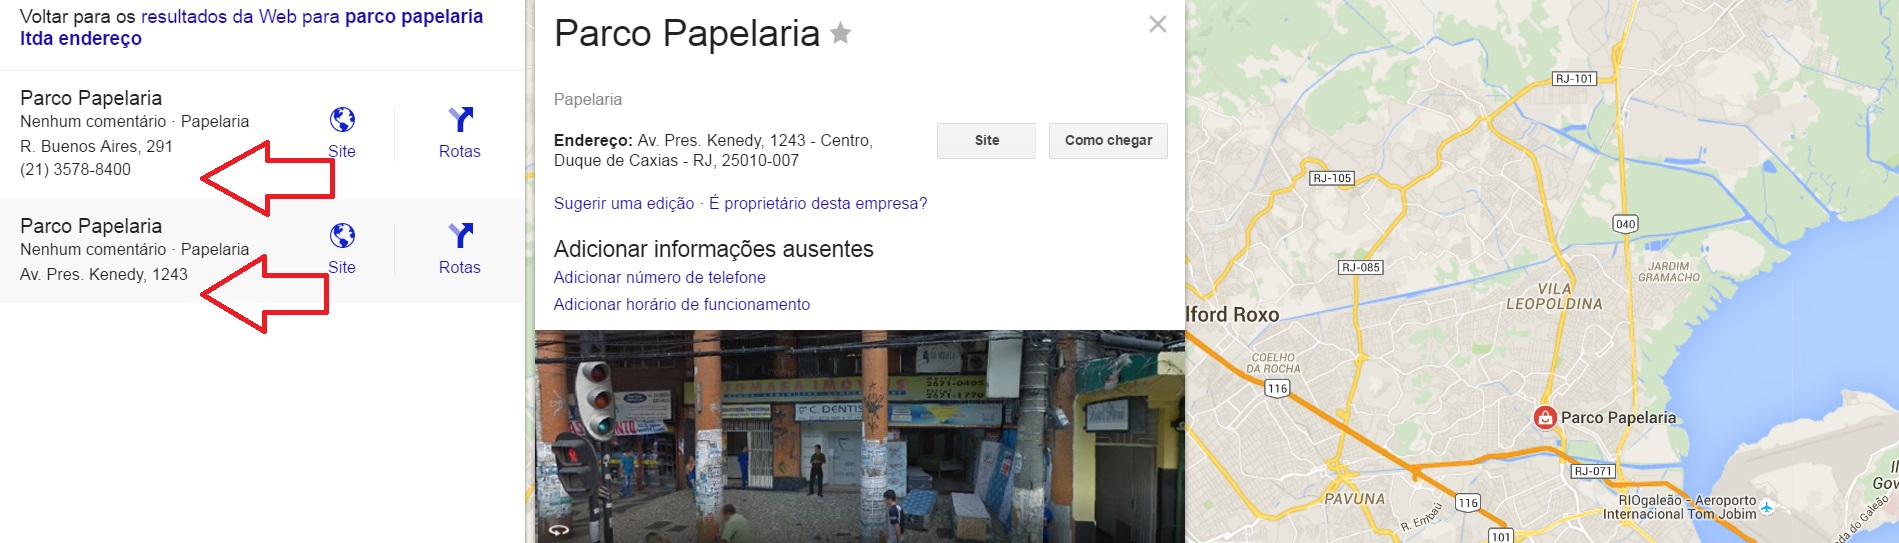Open Site globe icon for Av. Pres. Kenedy result

[x=342, y=236]
